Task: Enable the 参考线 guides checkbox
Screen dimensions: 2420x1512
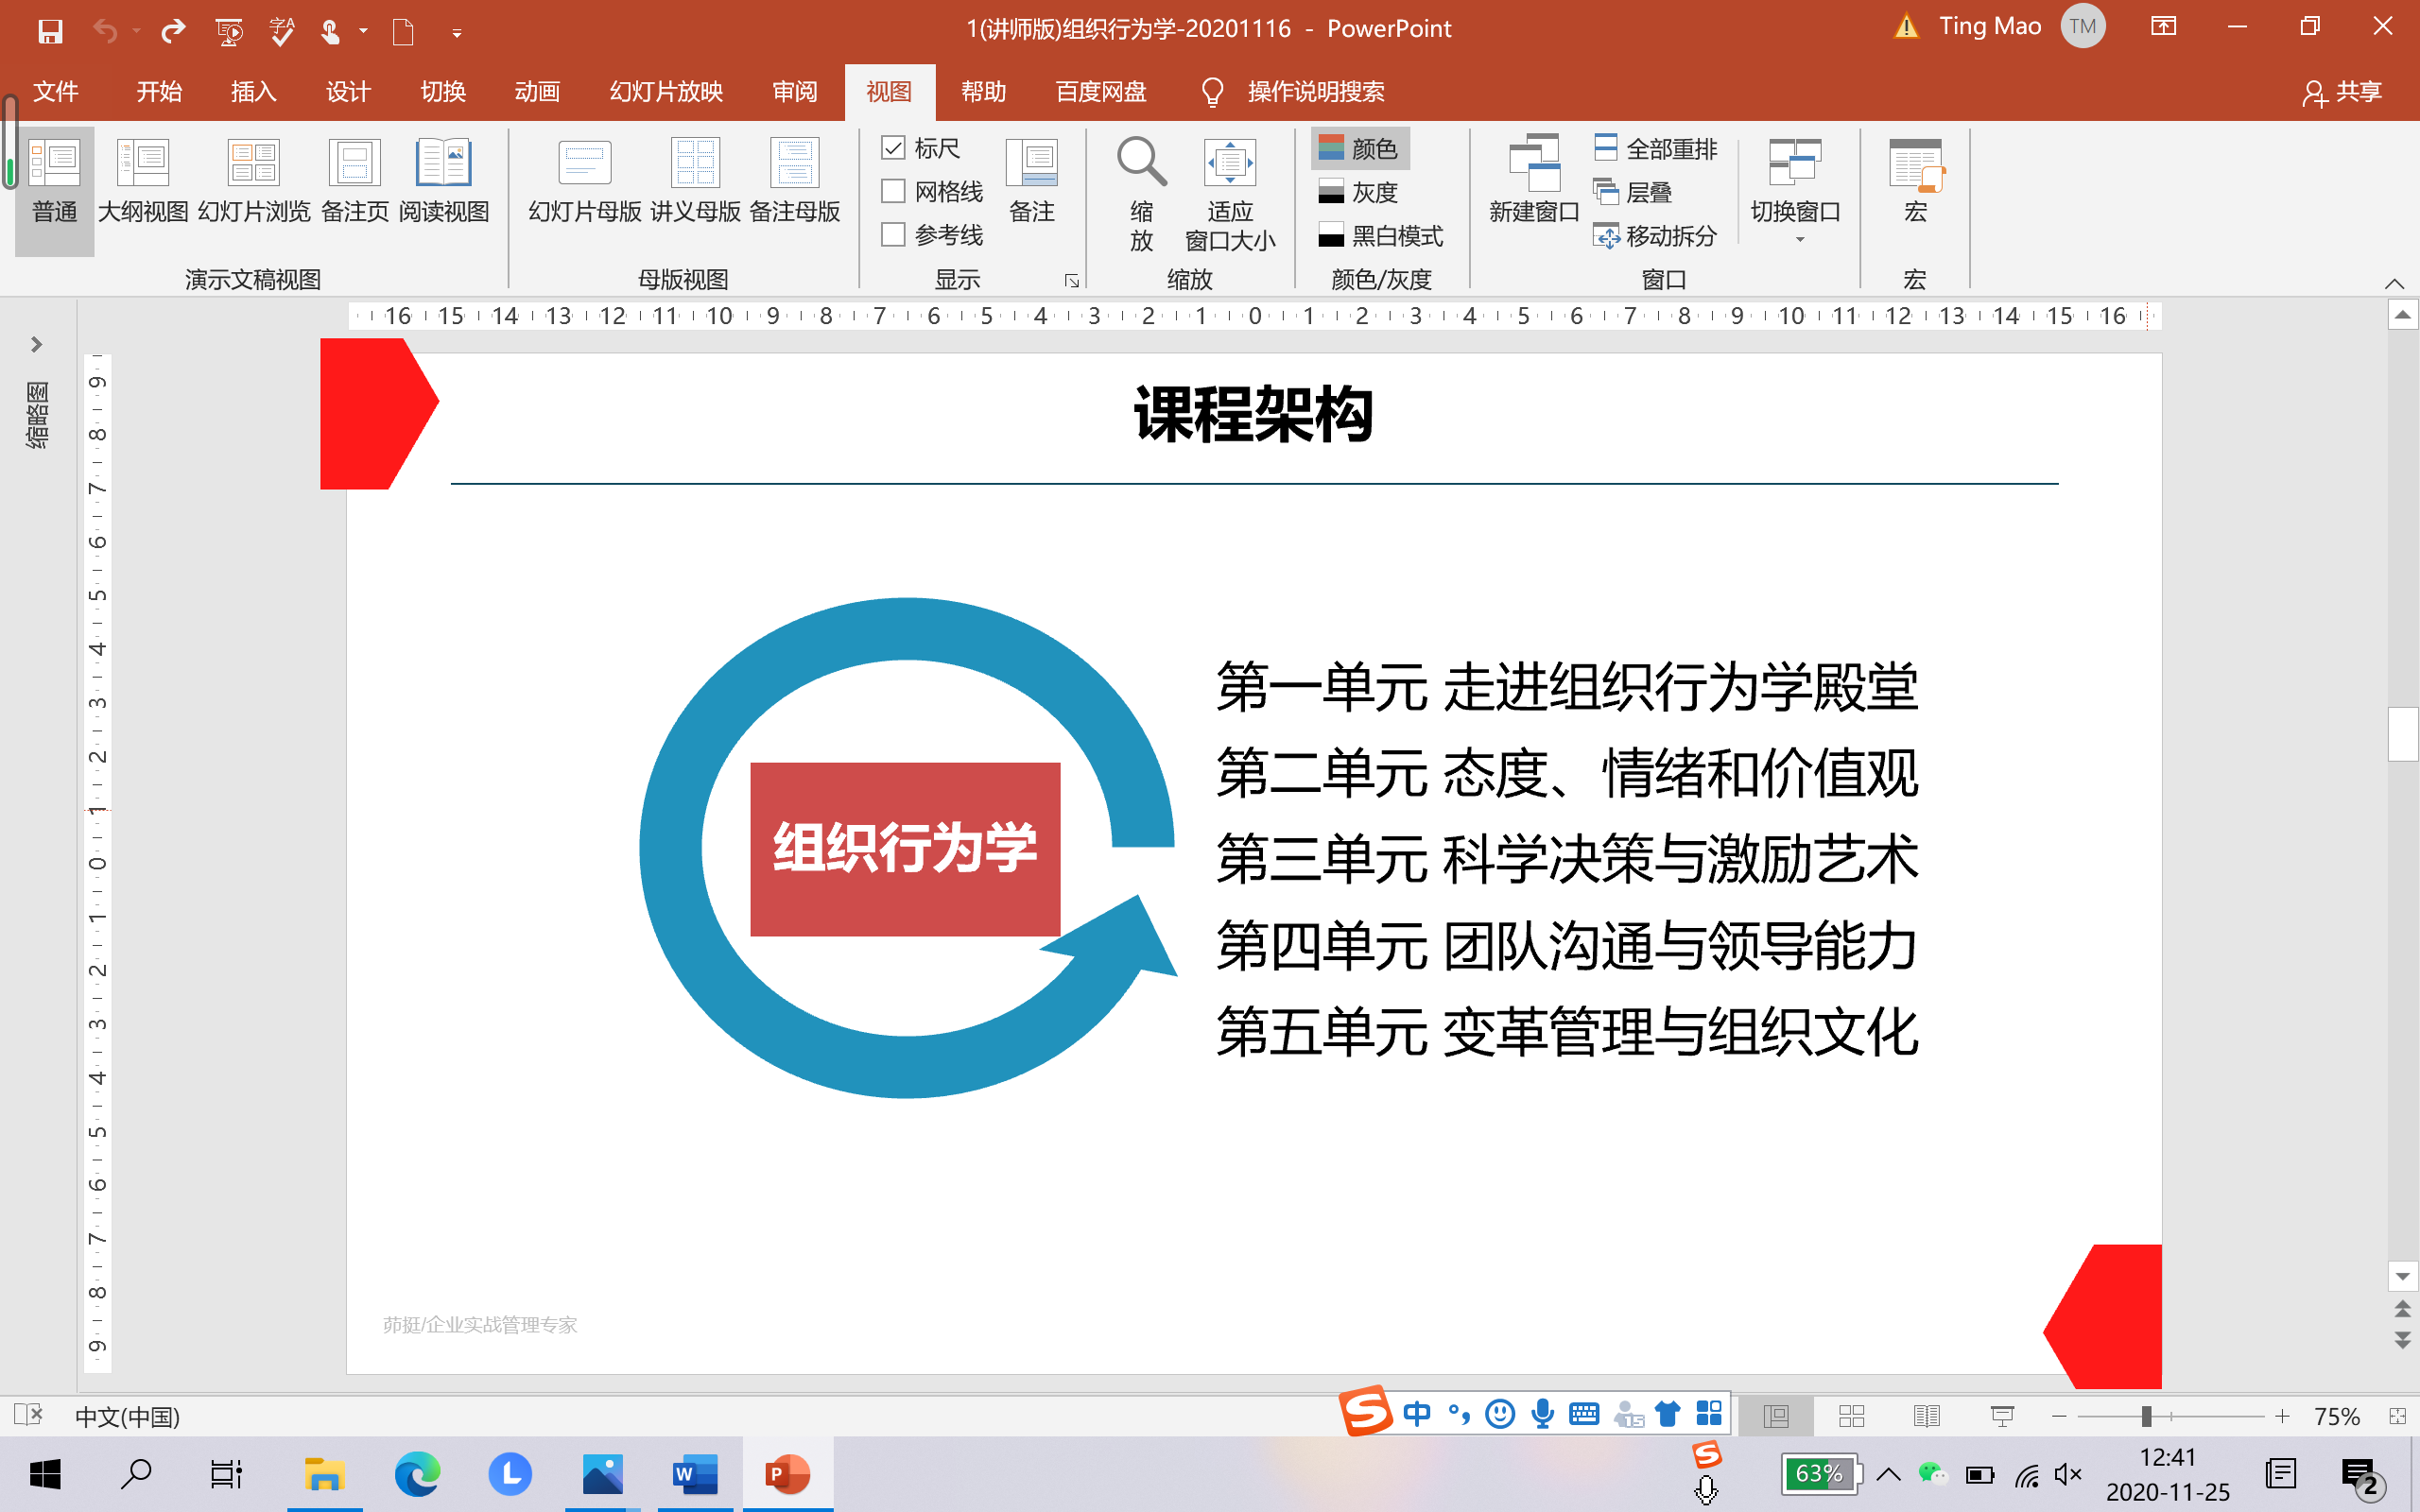Action: point(893,235)
